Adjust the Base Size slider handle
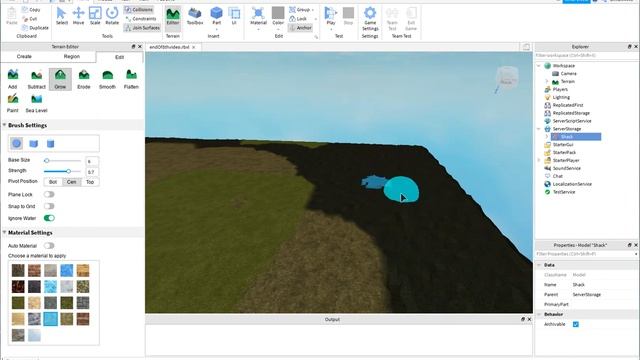The image size is (640, 360). [47, 161]
